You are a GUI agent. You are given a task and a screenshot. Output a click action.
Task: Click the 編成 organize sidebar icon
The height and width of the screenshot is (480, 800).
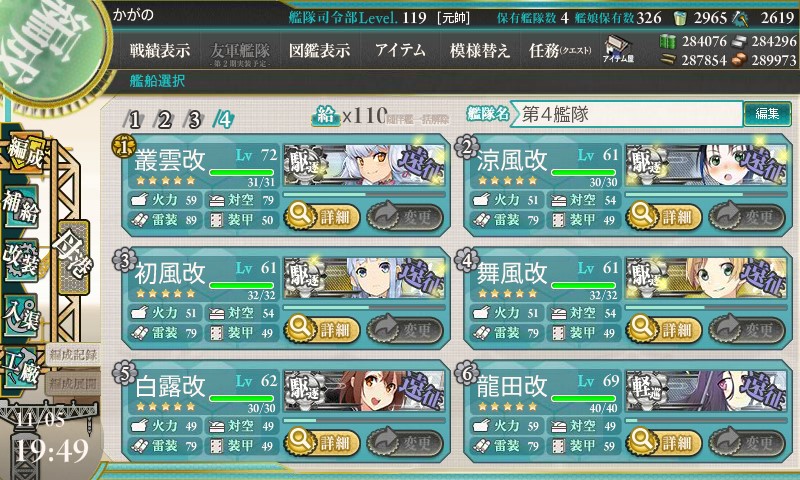point(24,154)
